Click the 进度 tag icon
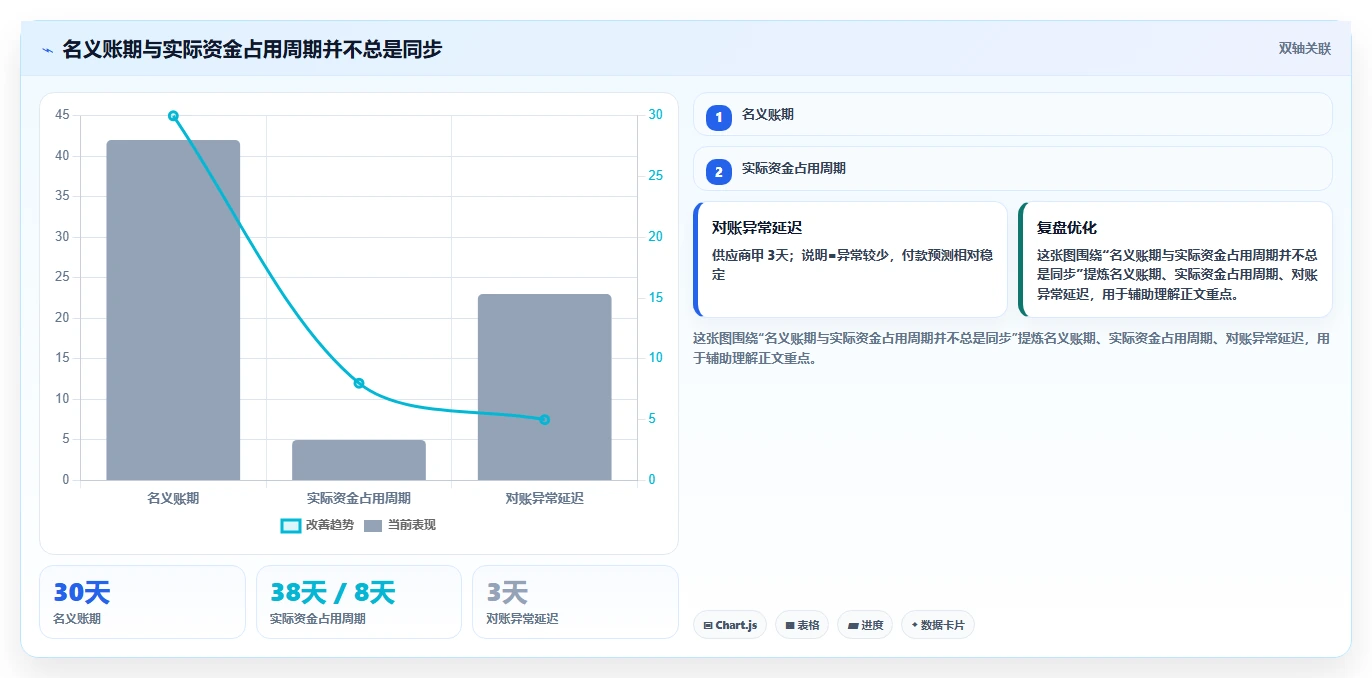 click(853, 625)
